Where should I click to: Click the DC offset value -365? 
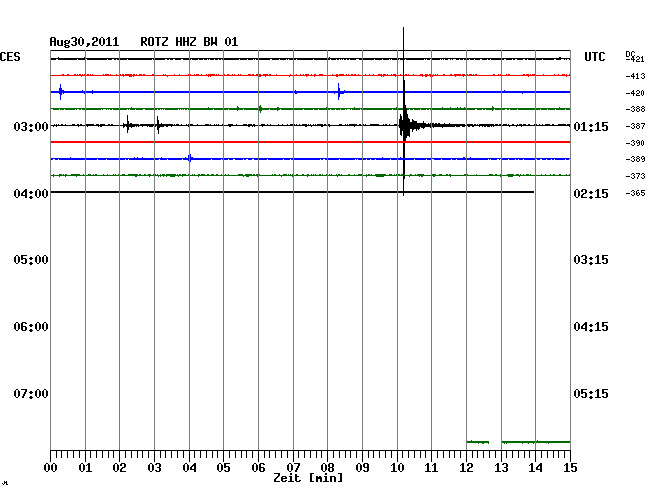[x=635, y=193]
